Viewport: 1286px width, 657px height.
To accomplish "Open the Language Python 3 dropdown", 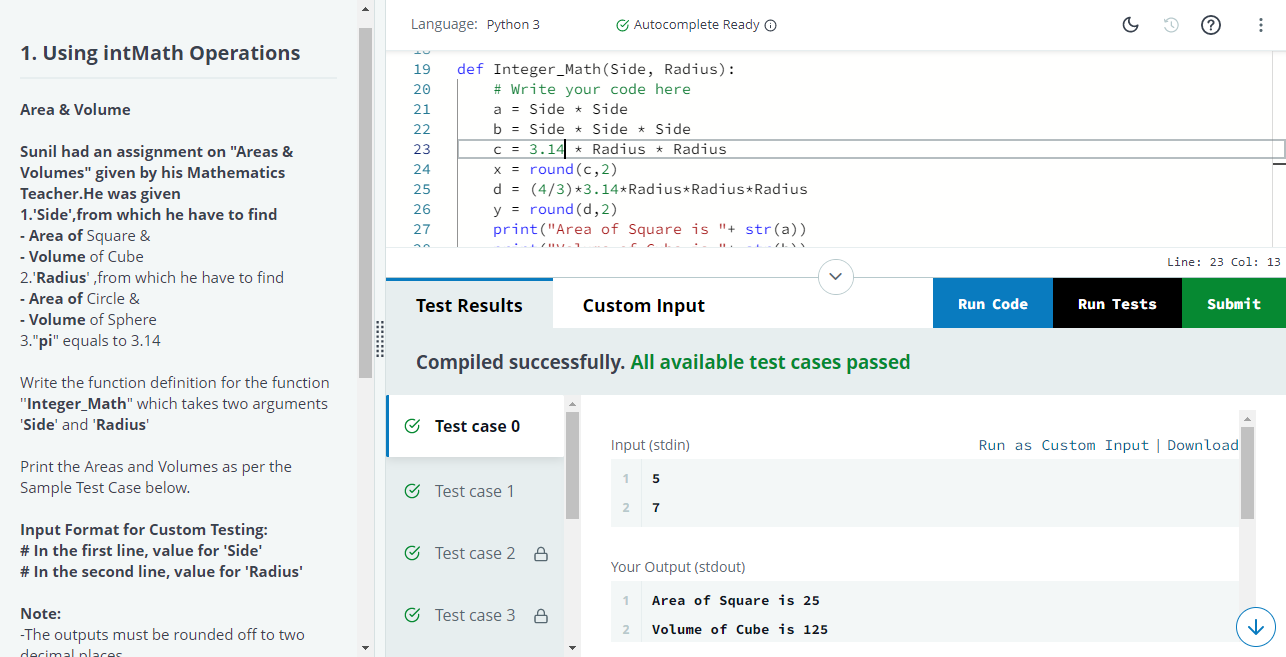I will pyautogui.click(x=513, y=25).
